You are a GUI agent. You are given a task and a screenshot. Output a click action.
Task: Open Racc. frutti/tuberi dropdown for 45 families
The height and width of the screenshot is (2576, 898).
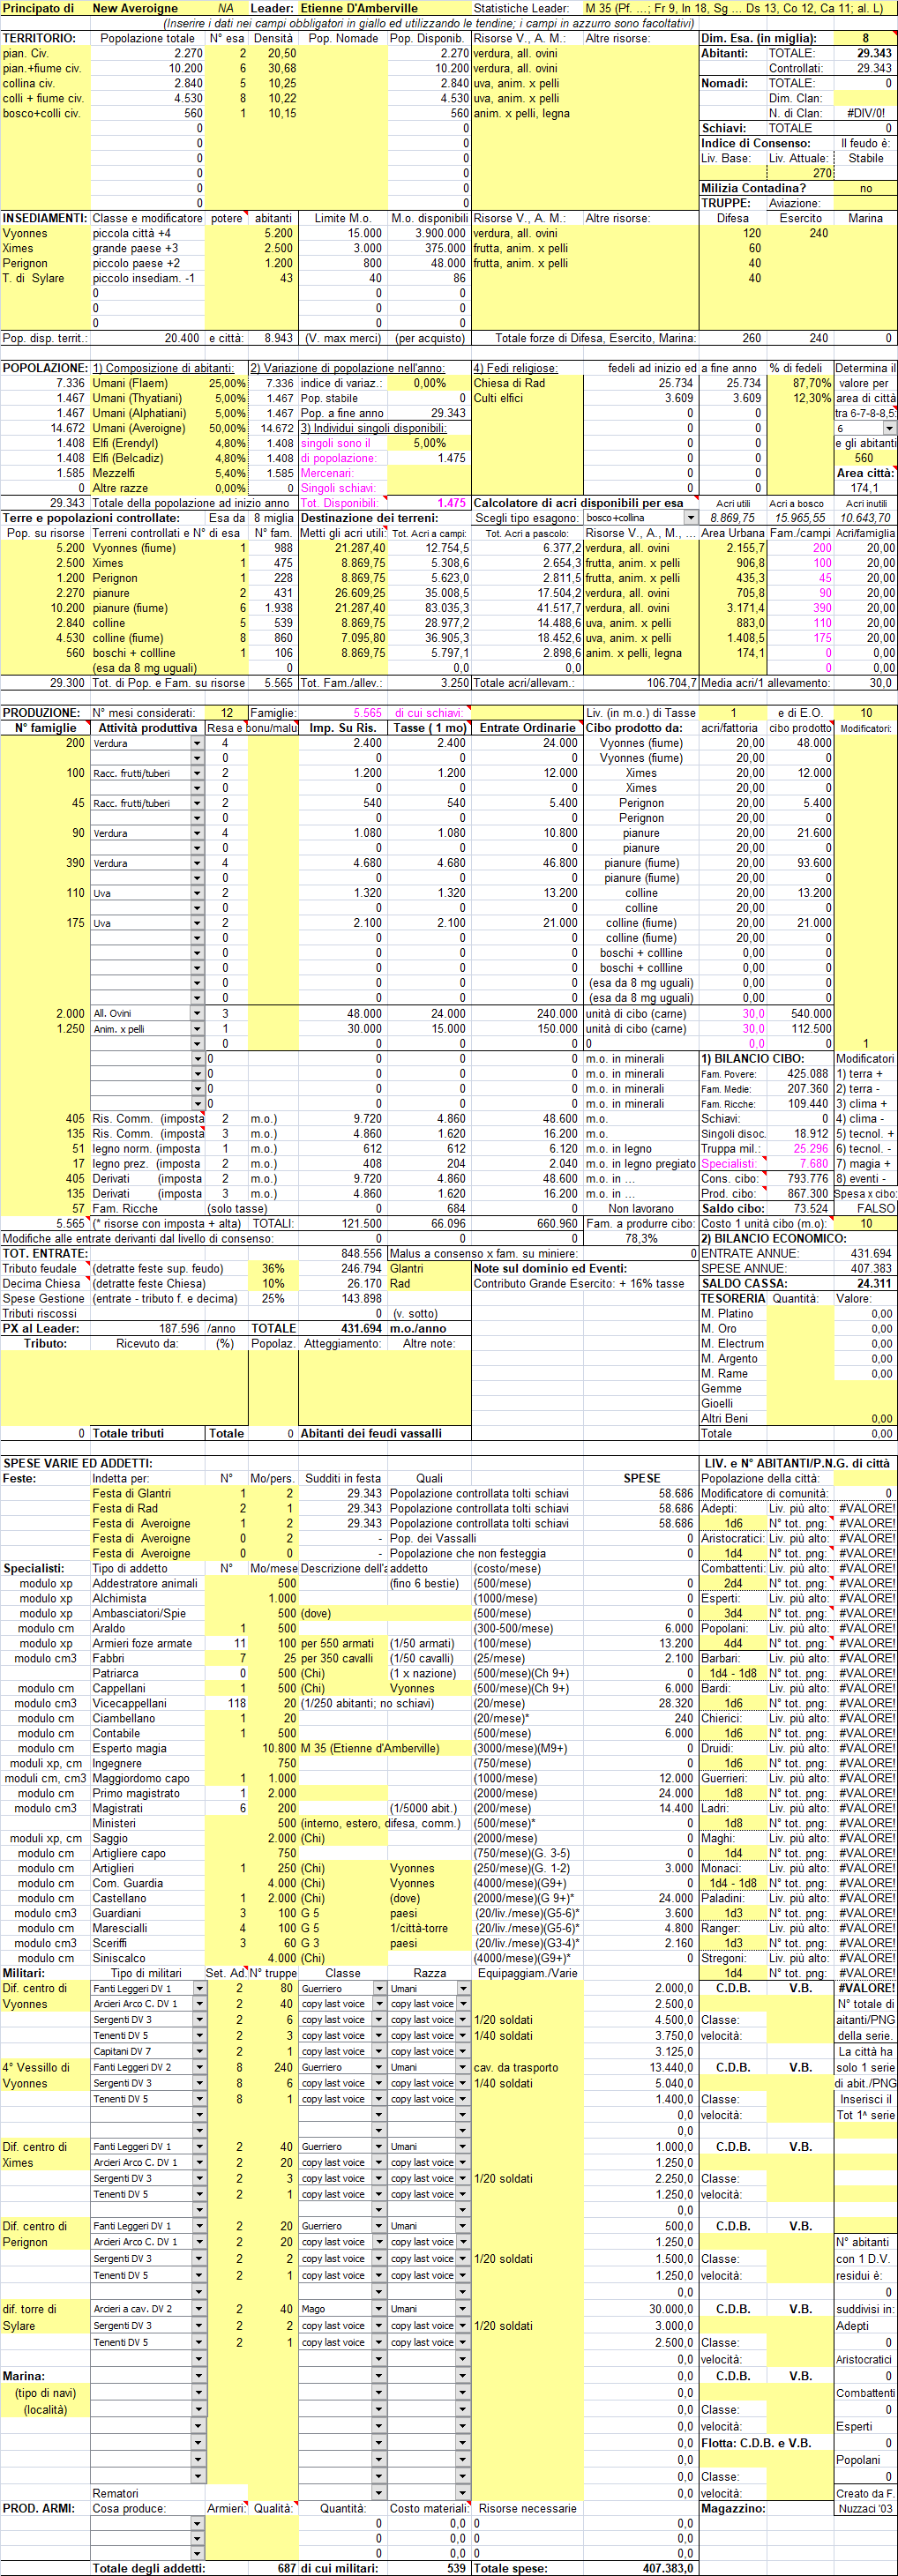198,803
